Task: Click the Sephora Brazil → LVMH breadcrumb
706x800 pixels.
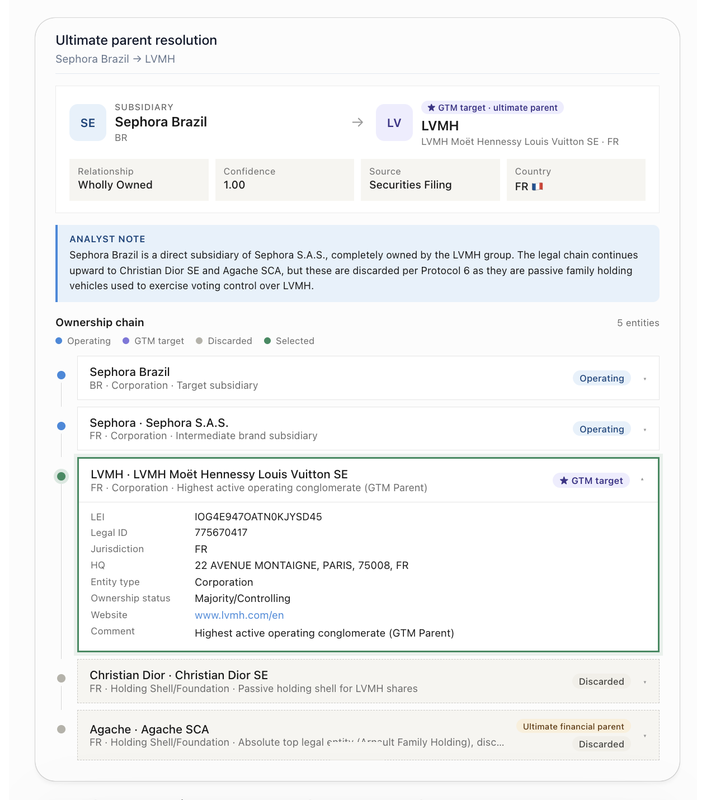Action: pyautogui.click(x=115, y=59)
